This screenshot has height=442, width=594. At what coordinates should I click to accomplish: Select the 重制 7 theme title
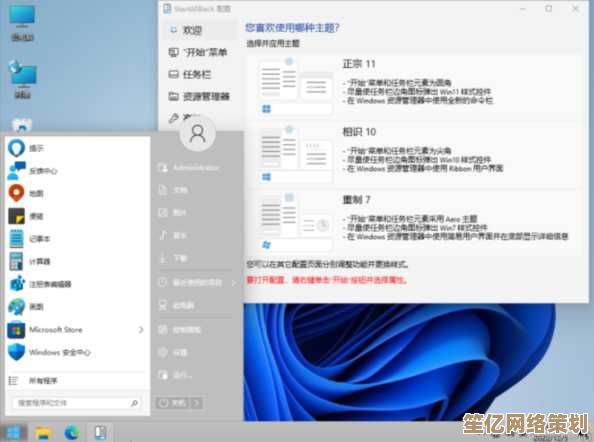click(356, 200)
